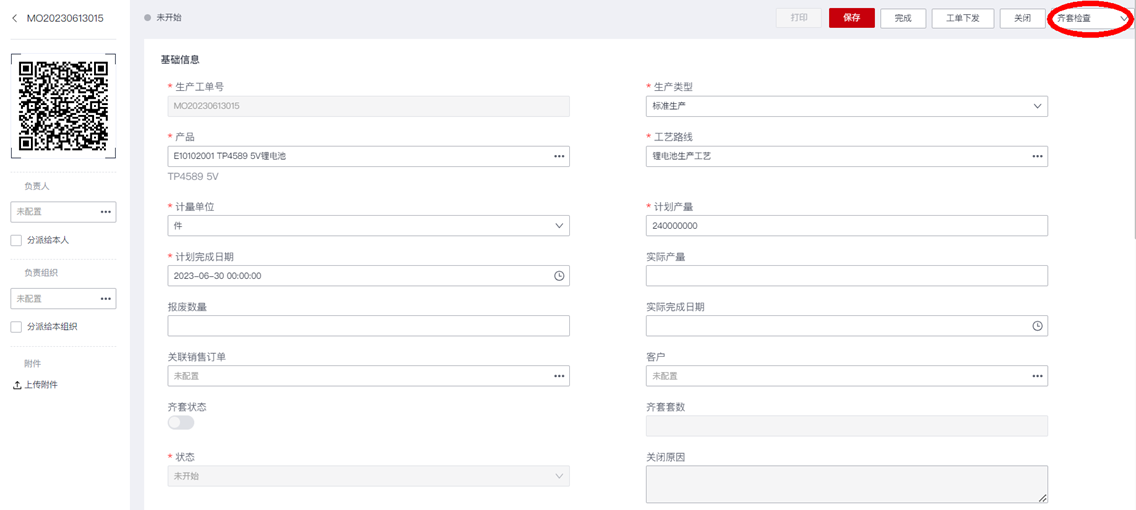Click the 计划产量 input field
The image size is (1136, 510).
coord(846,226)
